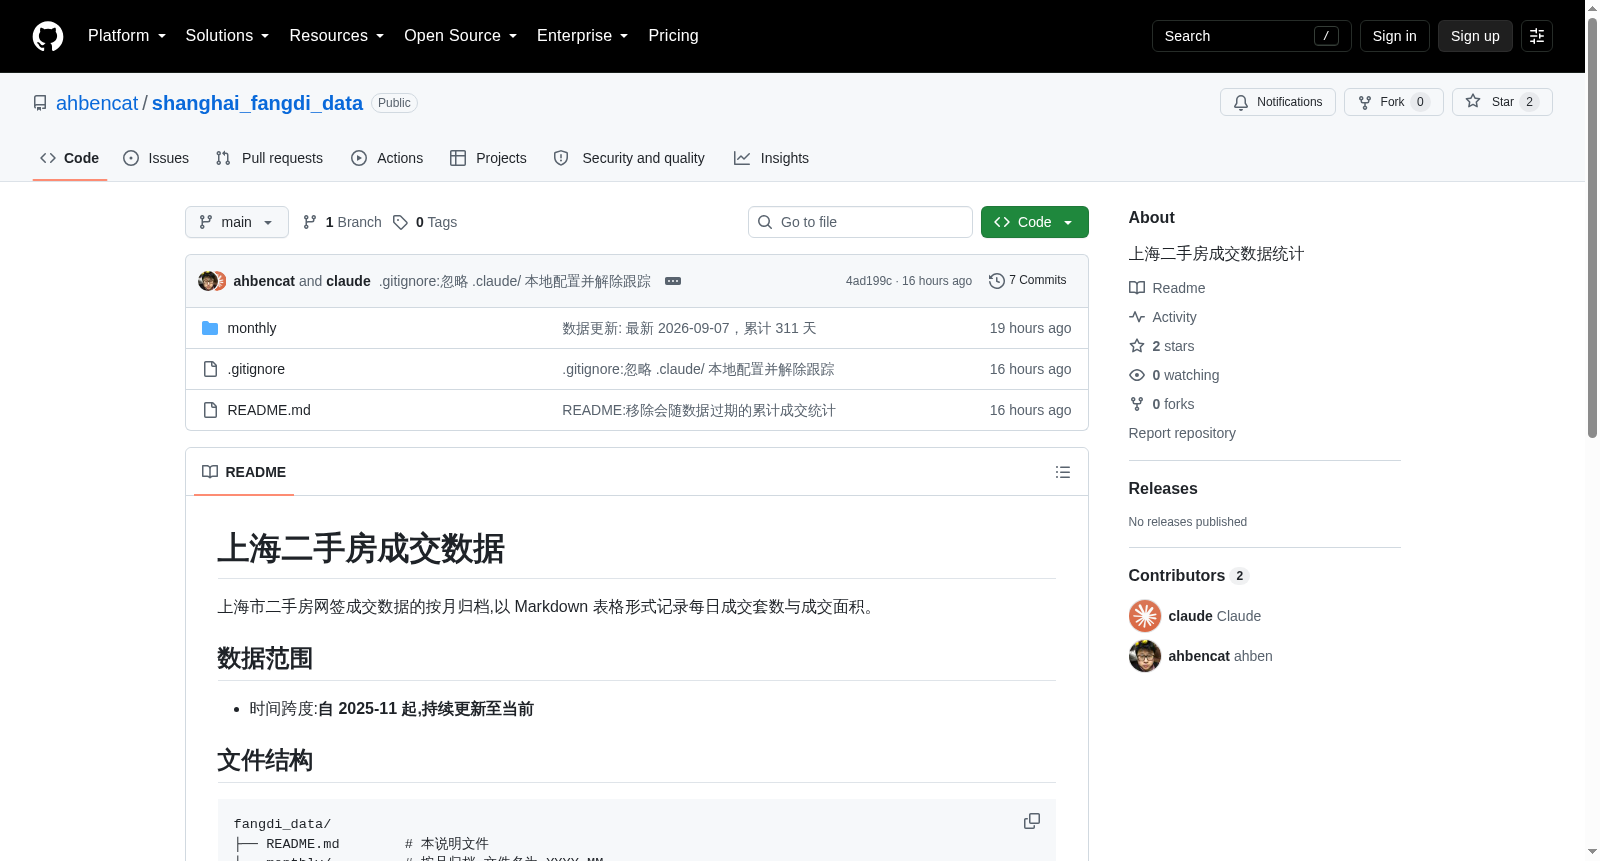1600x861 pixels.
Task: Select the README tab header
Action: (x=244, y=472)
